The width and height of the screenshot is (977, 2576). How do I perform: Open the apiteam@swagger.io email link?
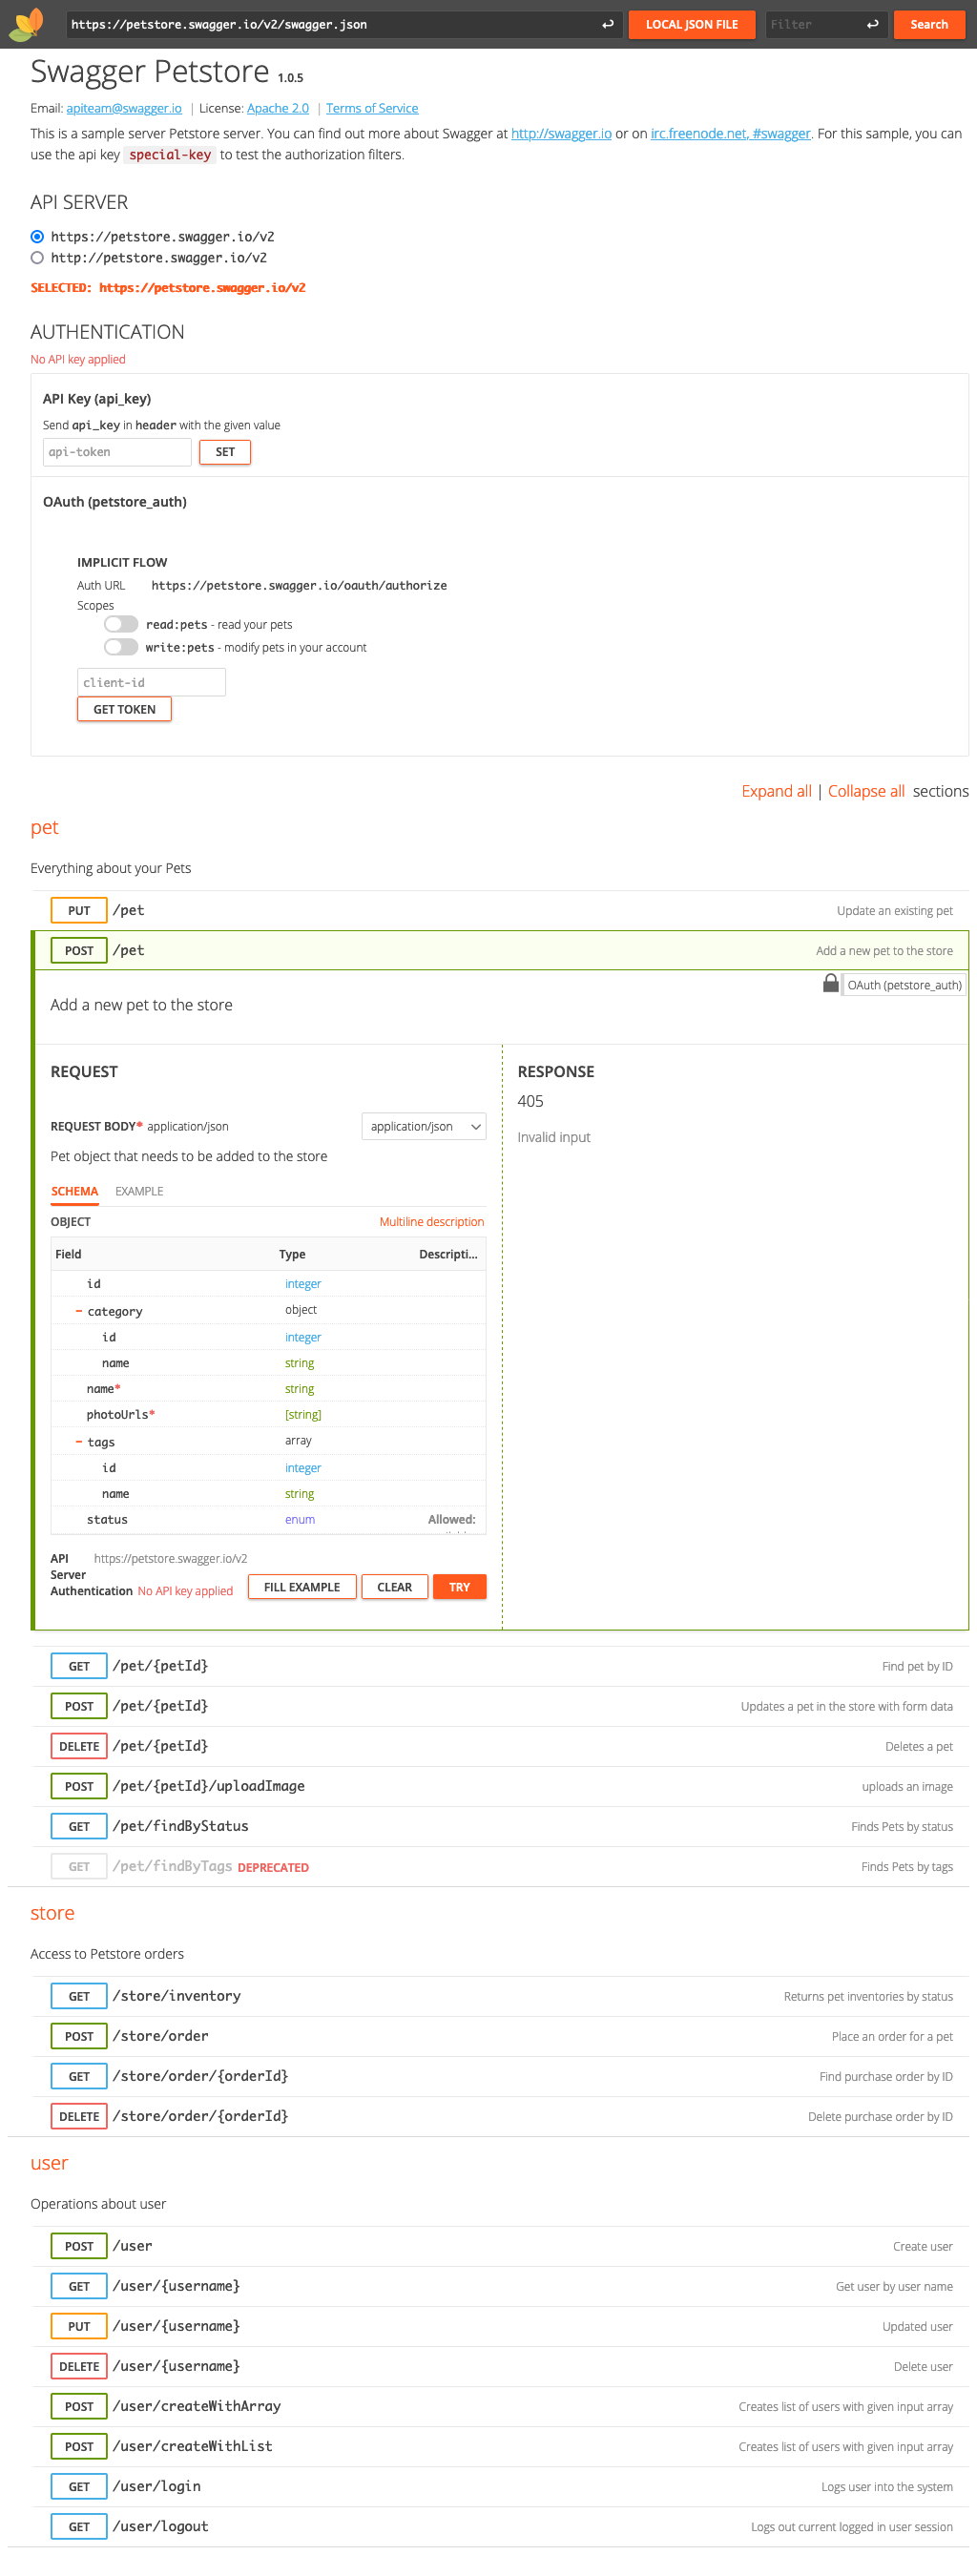pyautogui.click(x=124, y=108)
